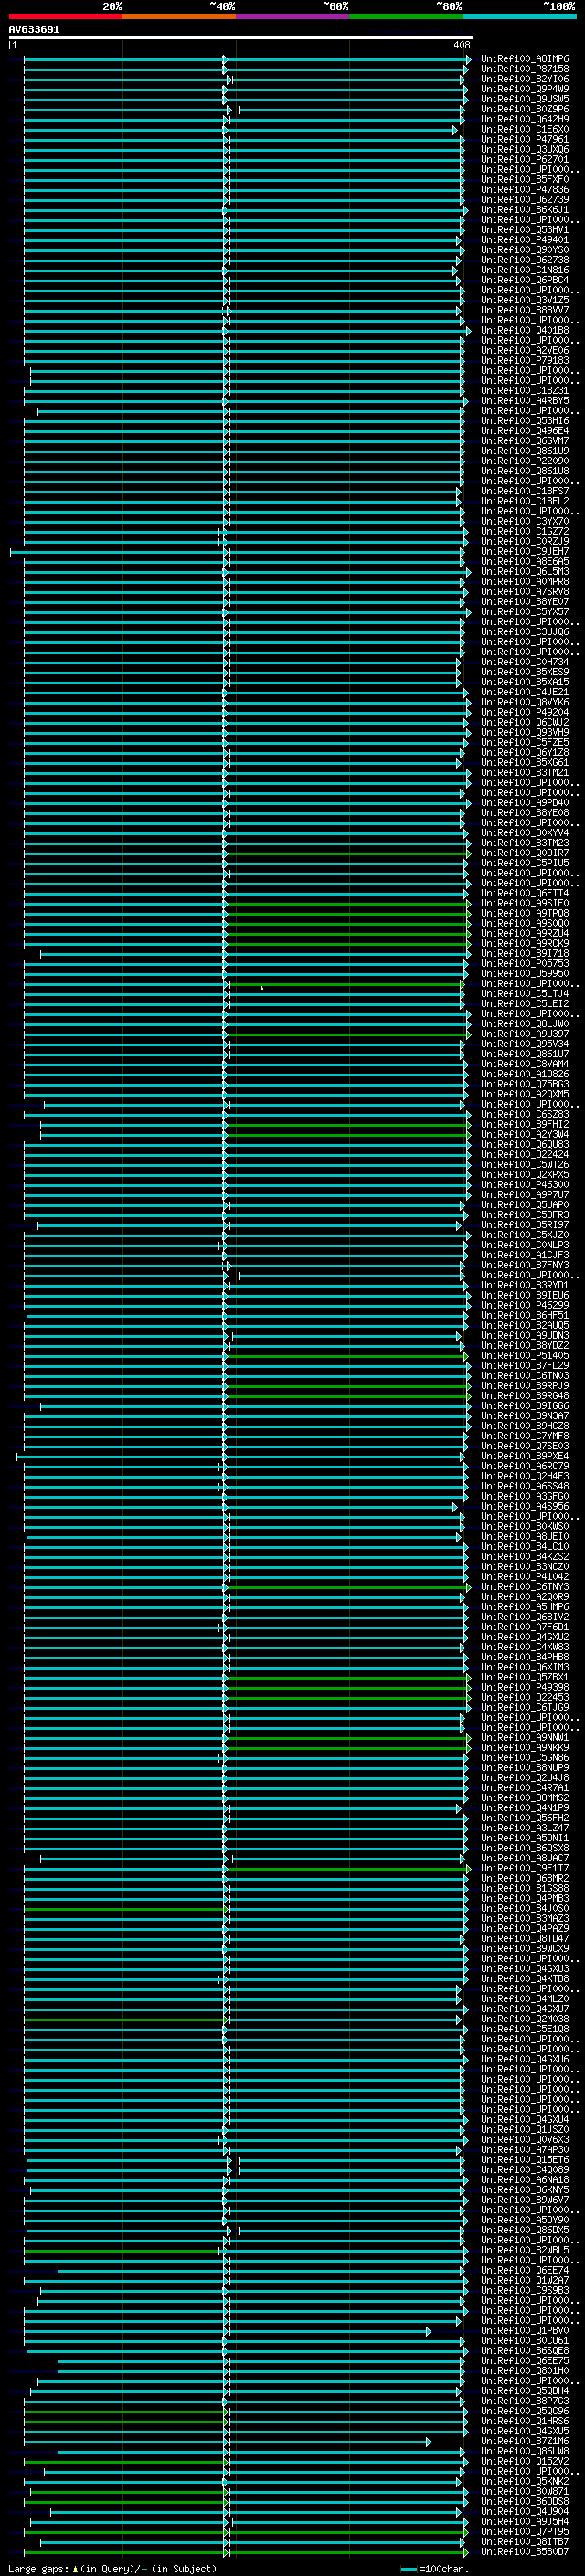Select hit label UniRef100_P62701
This screenshot has width=585, height=2576.
(x=524, y=159)
